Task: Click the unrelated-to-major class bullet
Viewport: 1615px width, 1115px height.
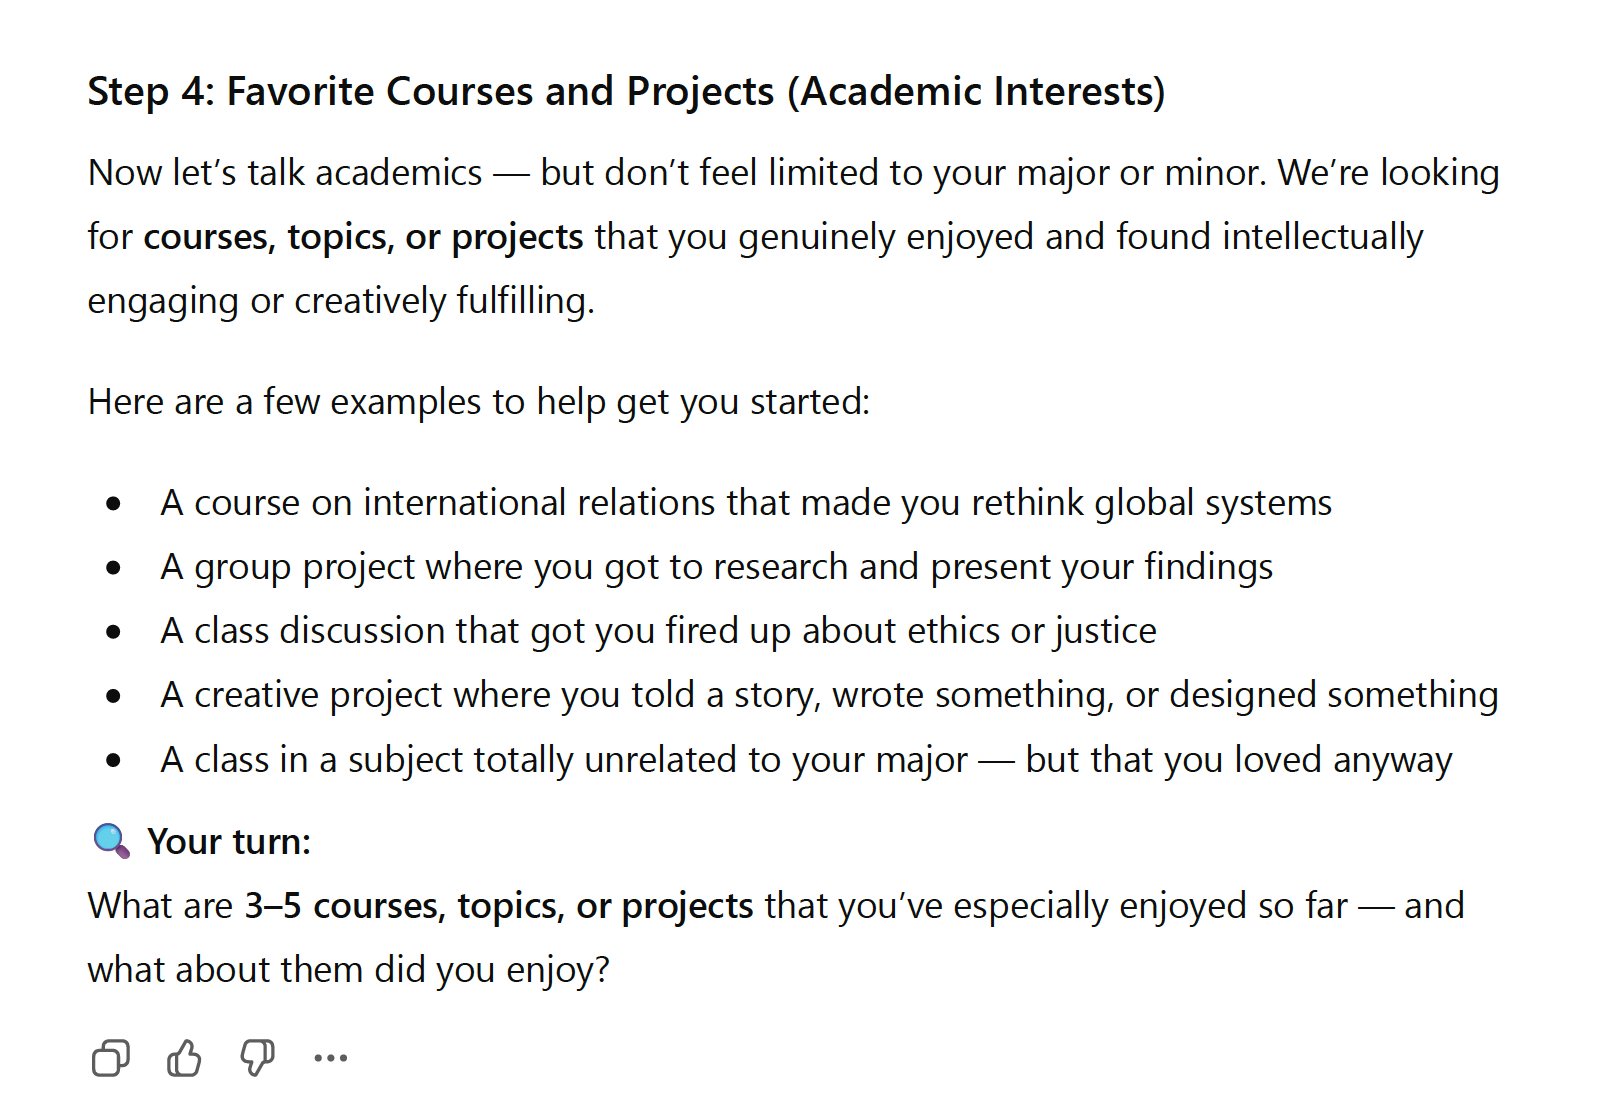Action: [806, 760]
